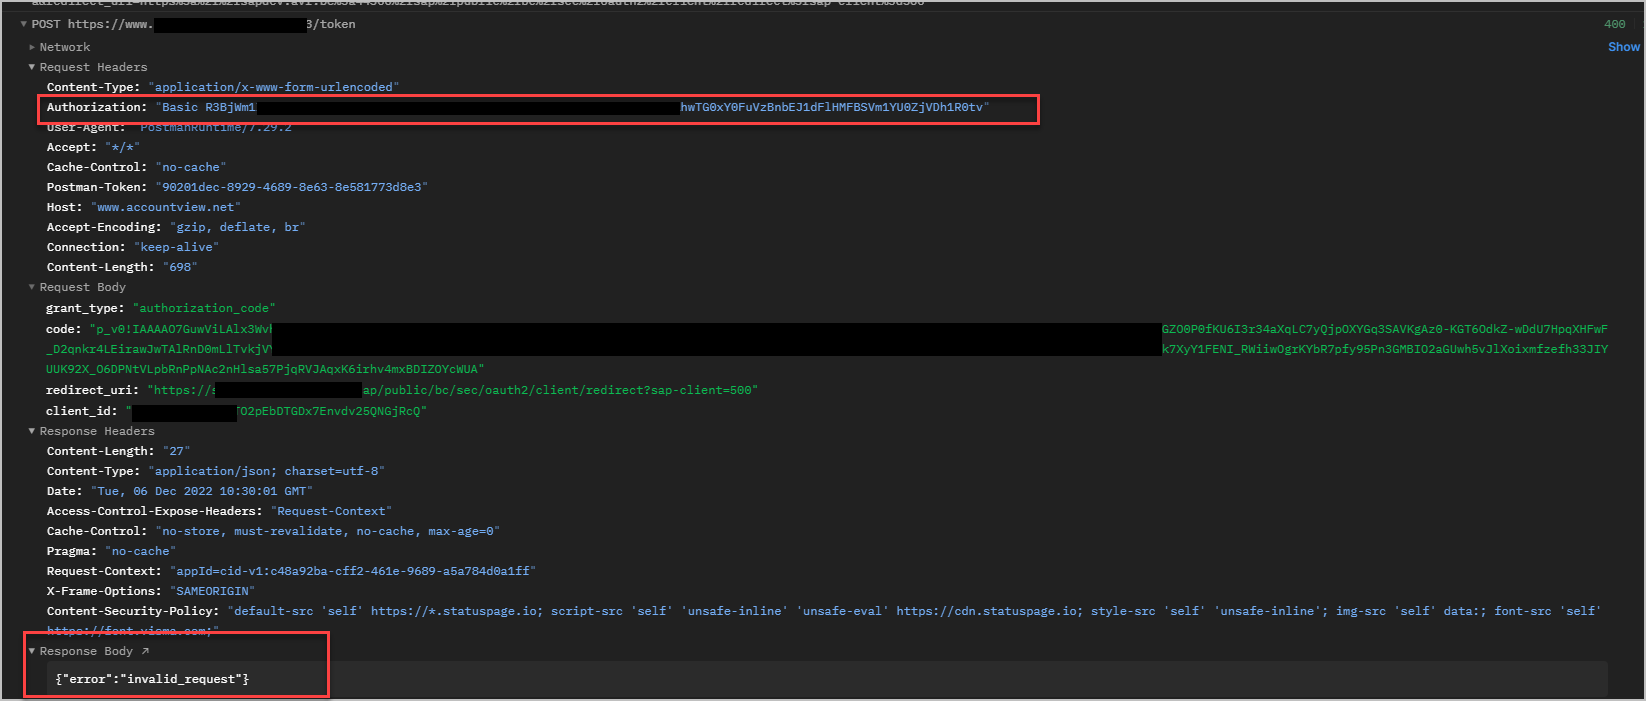Click the Host value www.accountview.net
Viewport: 1646px width, 701px height.
click(166, 207)
